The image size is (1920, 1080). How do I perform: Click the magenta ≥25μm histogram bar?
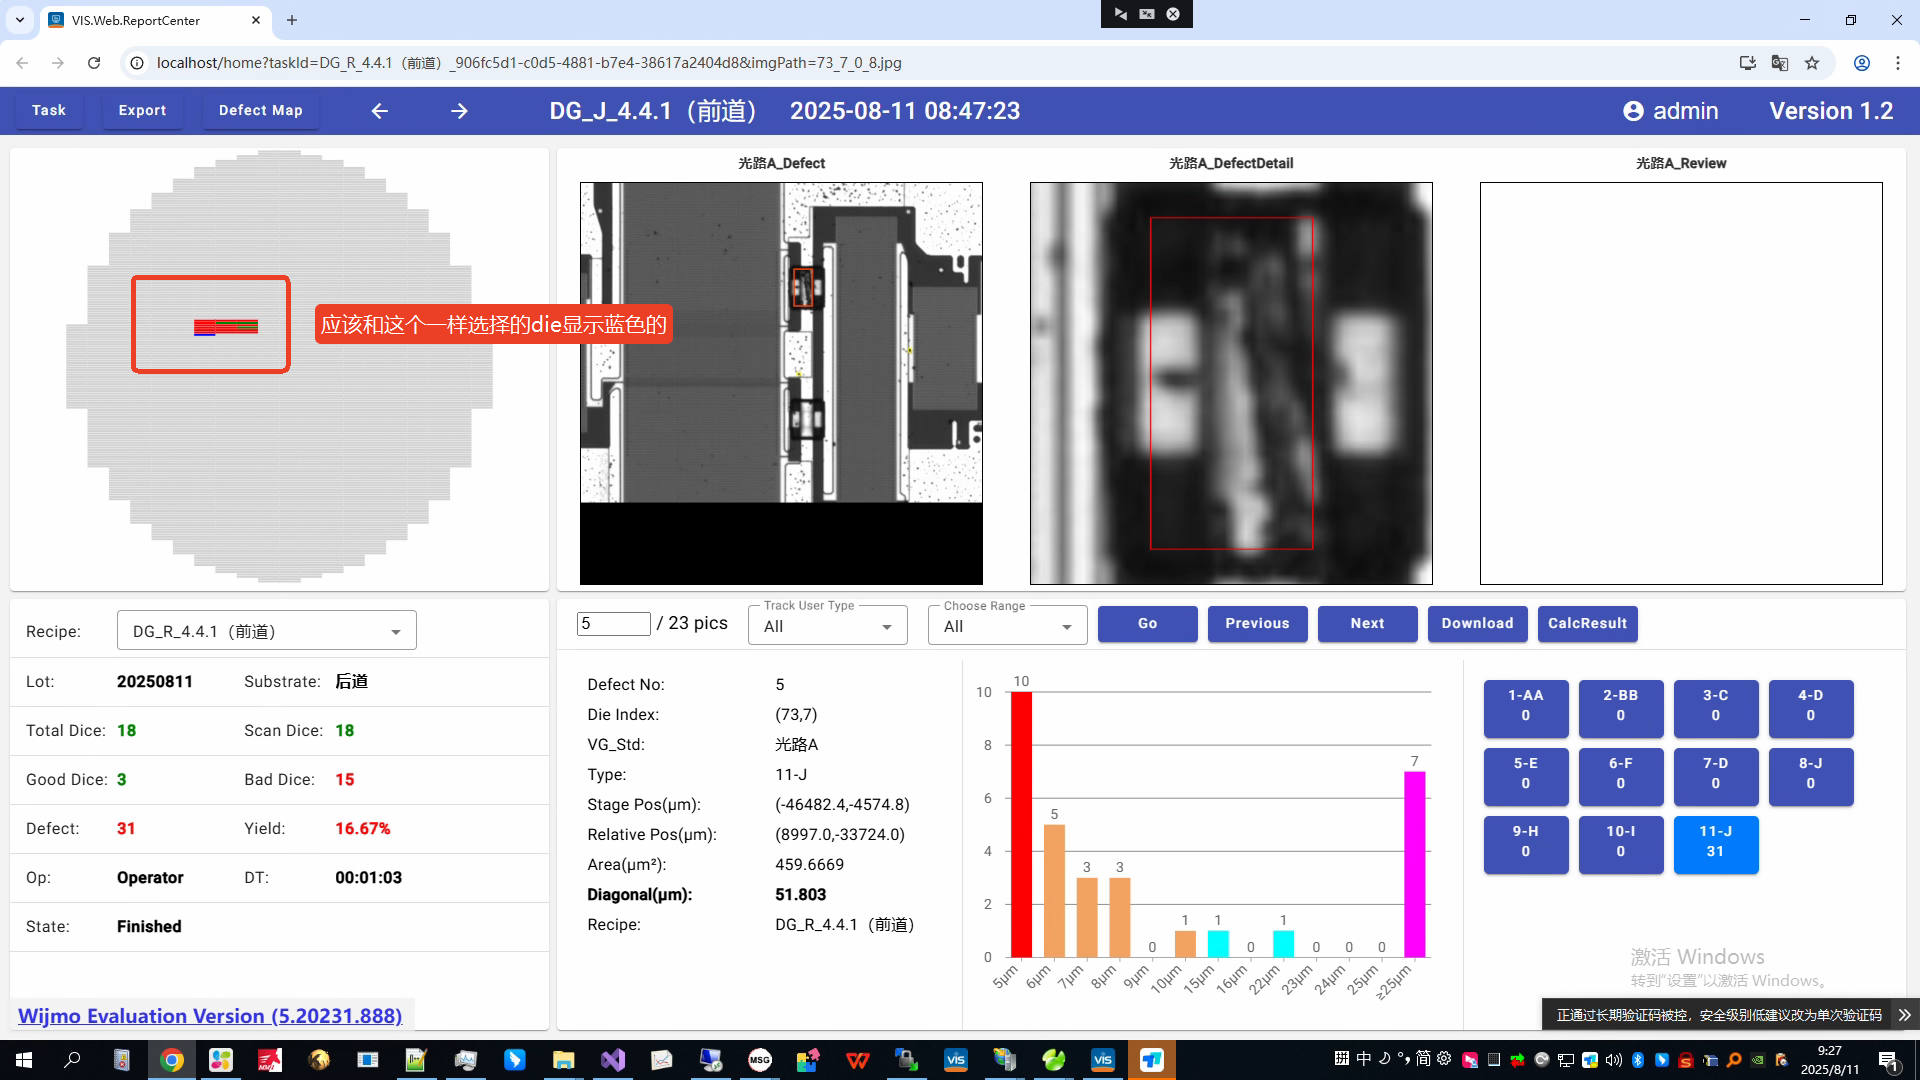pos(1414,864)
